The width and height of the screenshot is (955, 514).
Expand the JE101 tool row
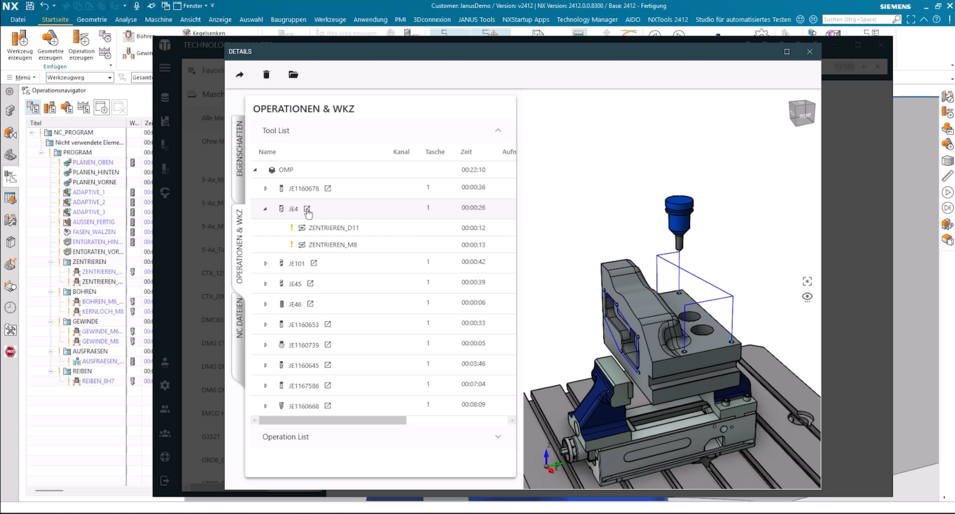[266, 263]
